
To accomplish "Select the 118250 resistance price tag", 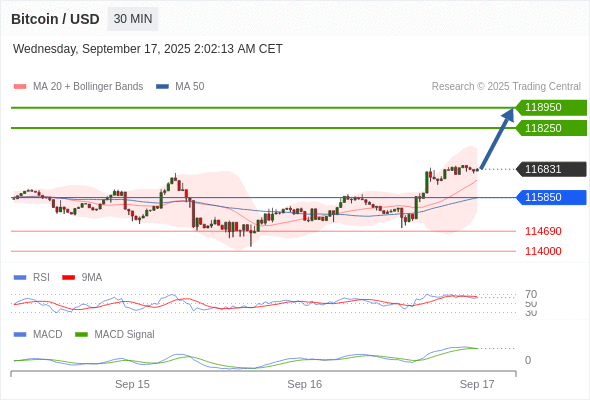I will (x=551, y=128).
